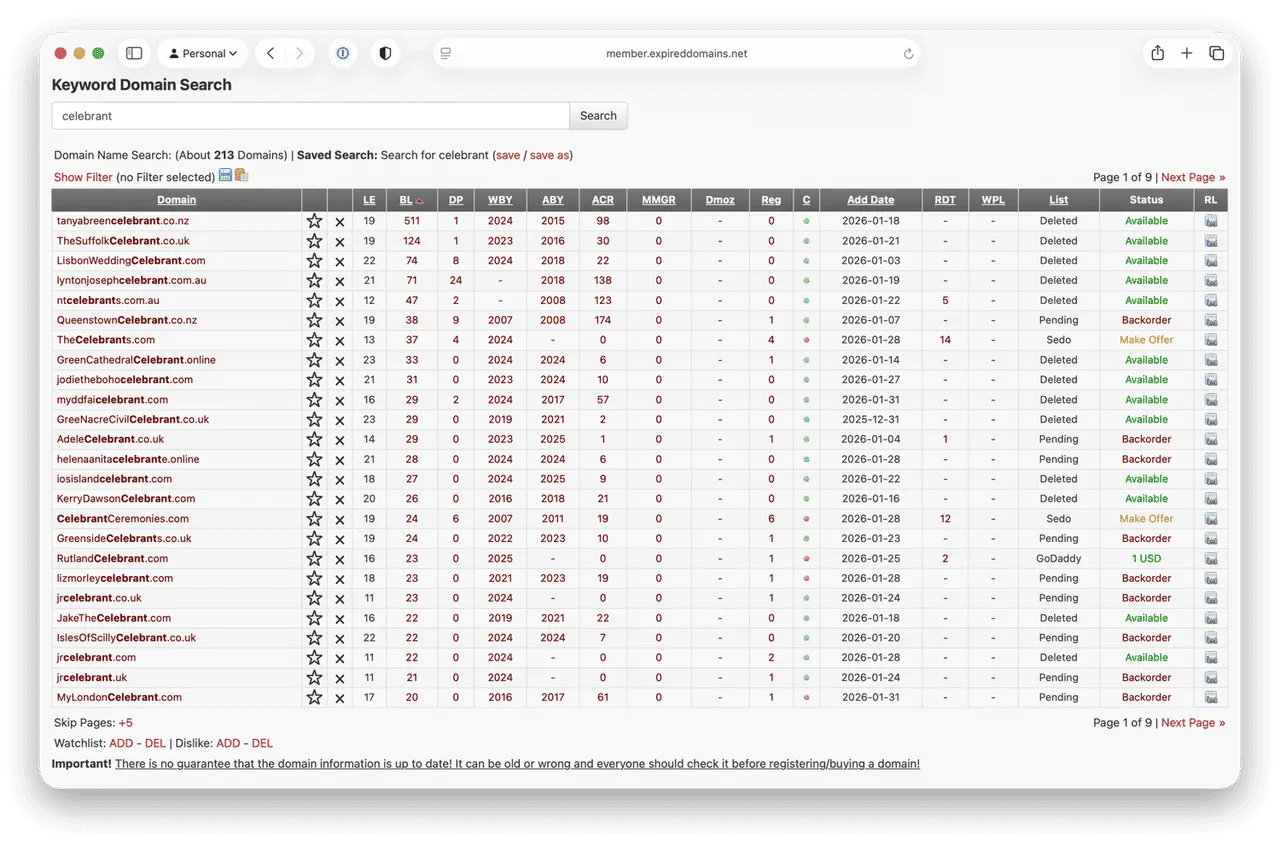Click the copy filter icon beside disk
This screenshot has height=850, width=1280.
point(241,176)
